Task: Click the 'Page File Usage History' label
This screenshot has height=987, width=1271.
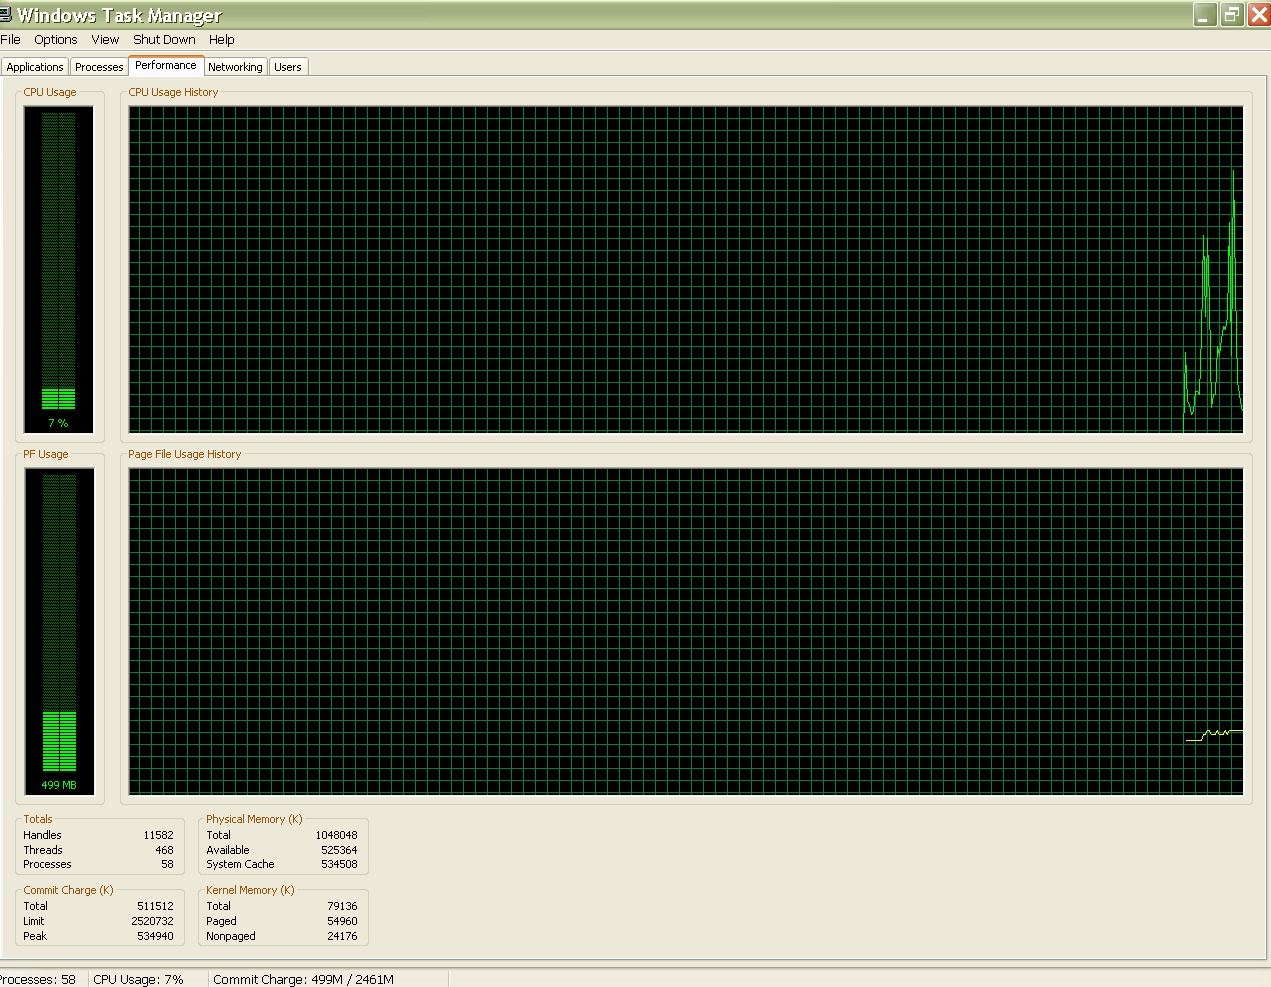Action: pyautogui.click(x=184, y=454)
